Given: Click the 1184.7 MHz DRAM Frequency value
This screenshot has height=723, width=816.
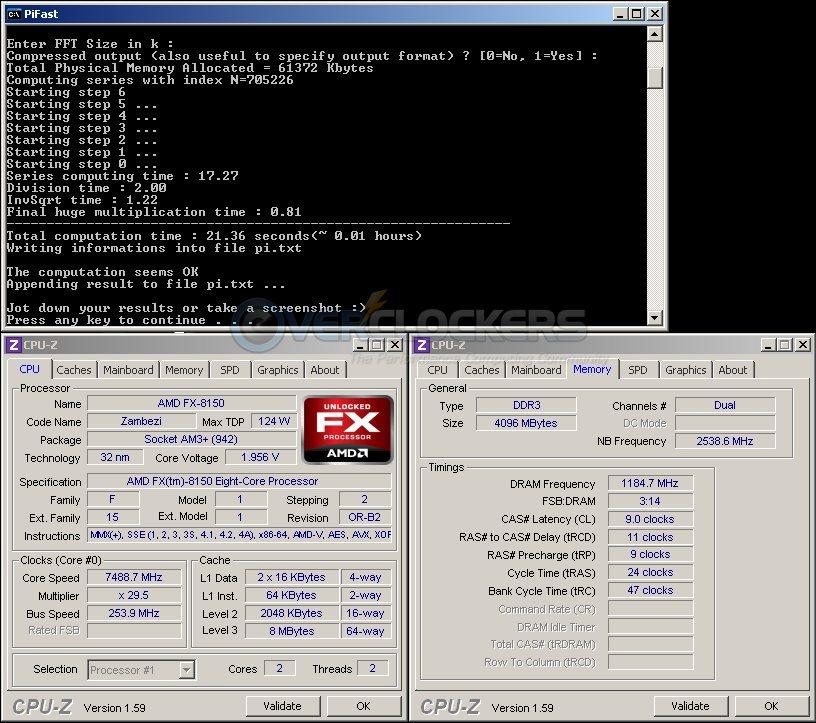Looking at the screenshot, I should [650, 483].
